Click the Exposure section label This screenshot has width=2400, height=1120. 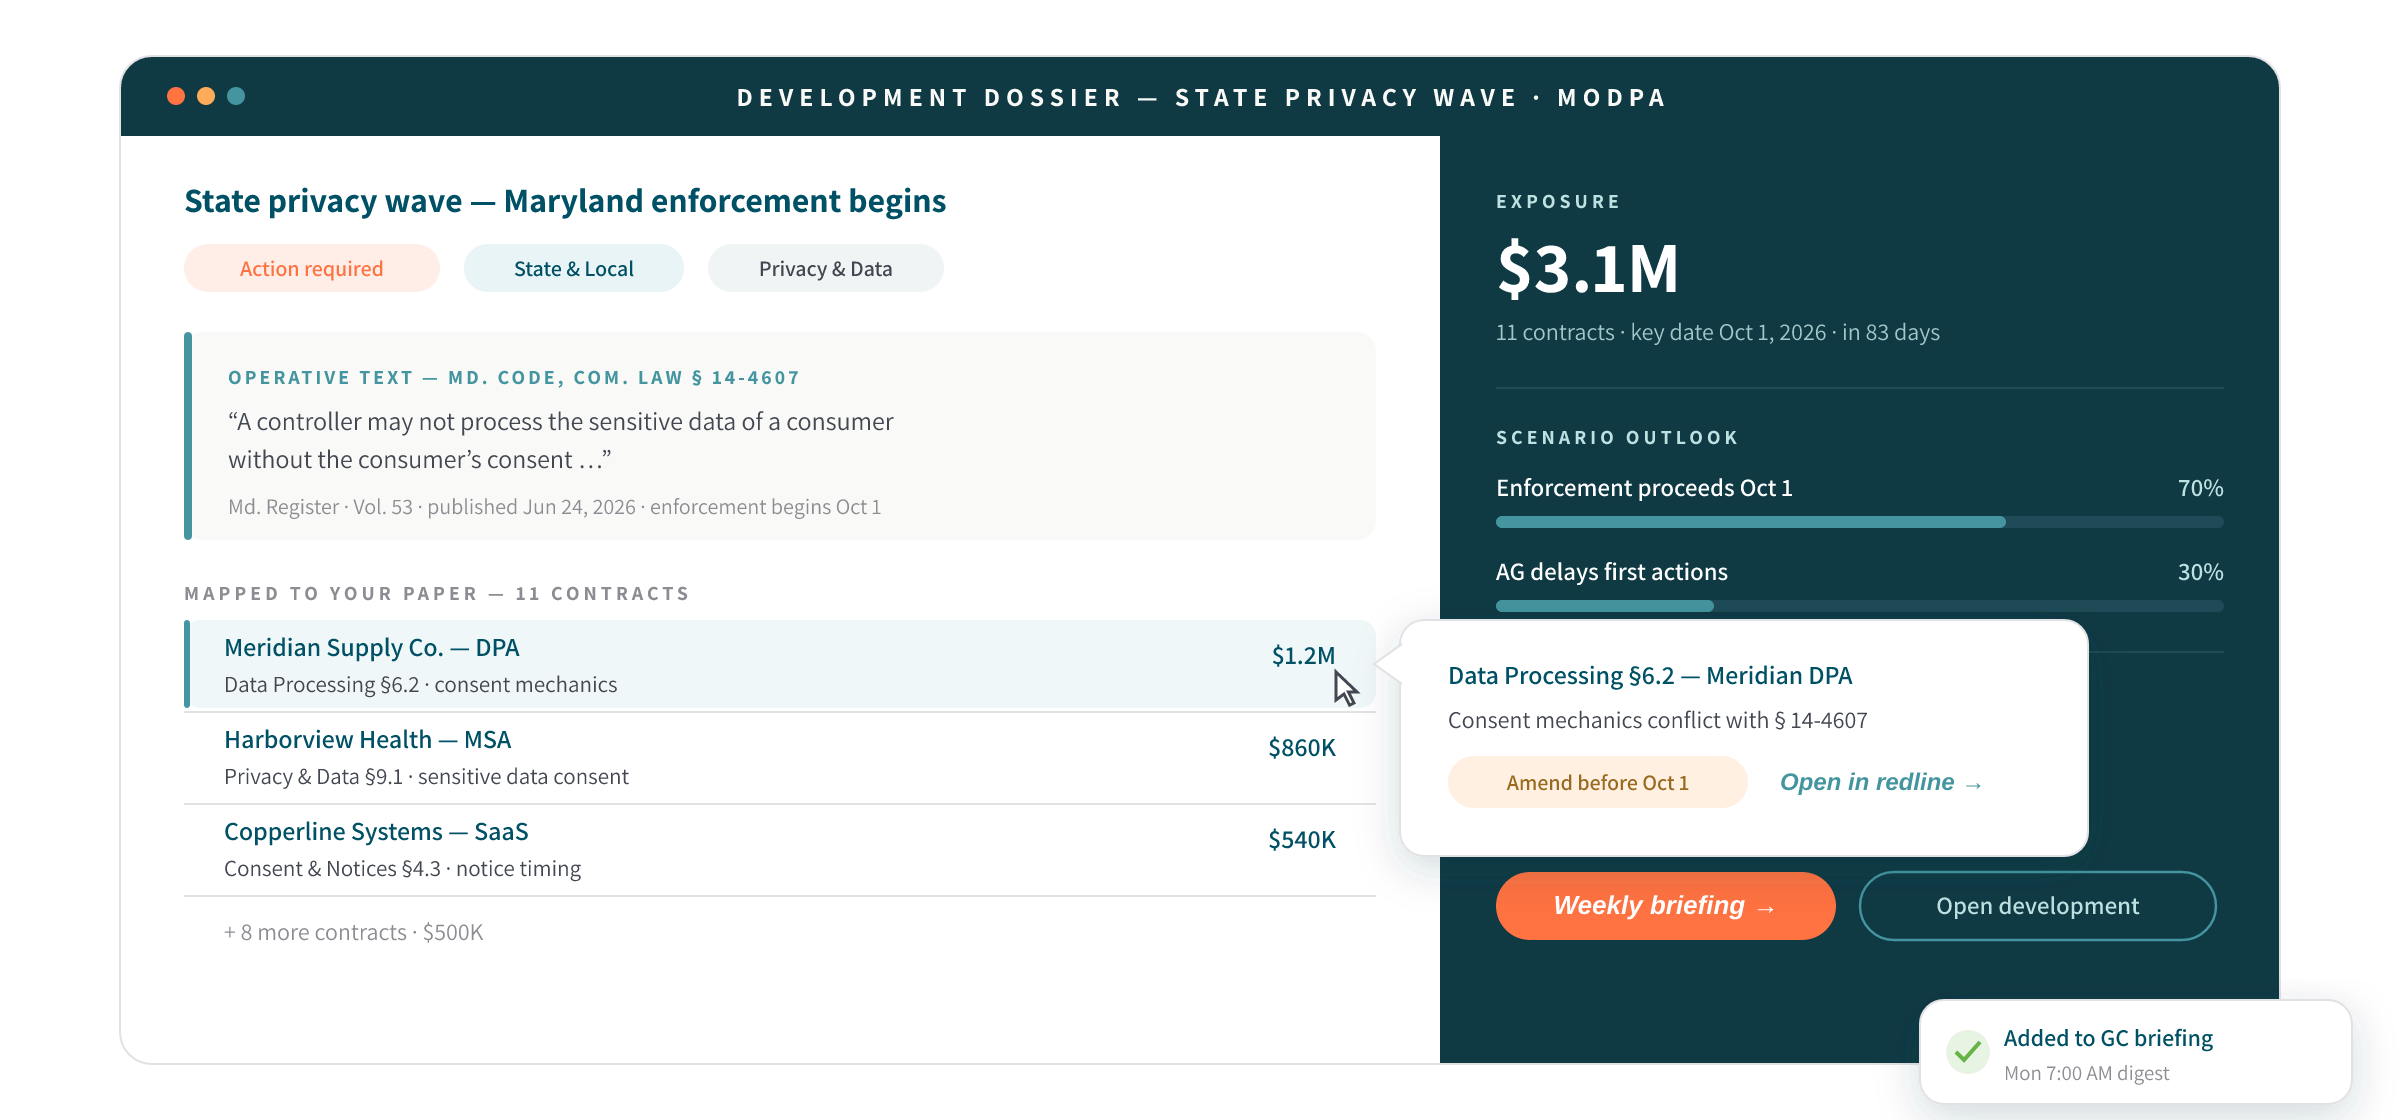pyautogui.click(x=1558, y=202)
